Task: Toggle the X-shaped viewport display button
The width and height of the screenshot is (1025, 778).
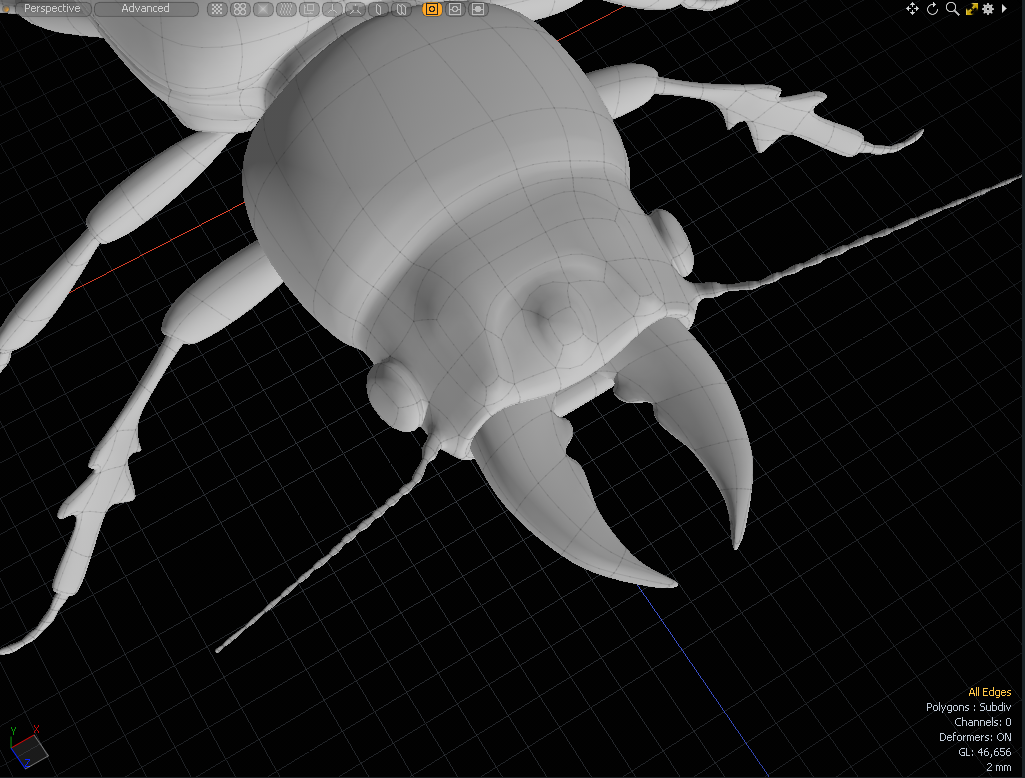Action: click(x=263, y=9)
